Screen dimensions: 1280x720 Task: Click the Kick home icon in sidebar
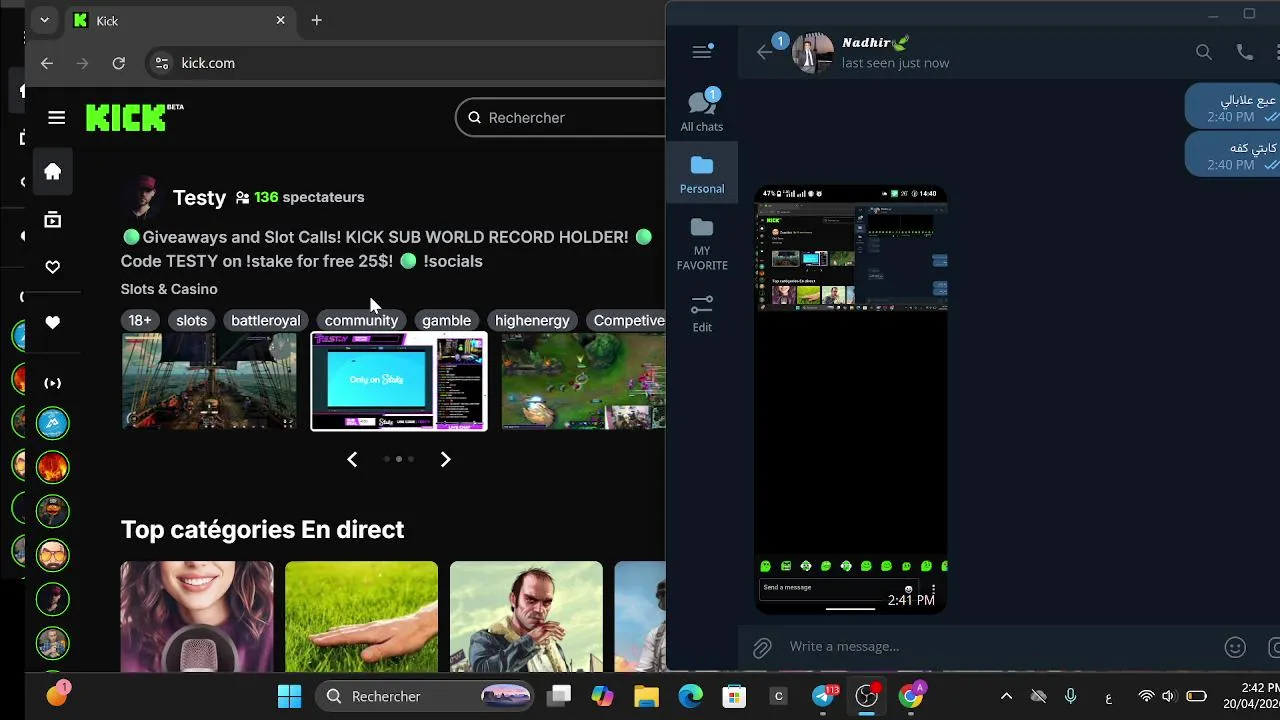(x=53, y=172)
